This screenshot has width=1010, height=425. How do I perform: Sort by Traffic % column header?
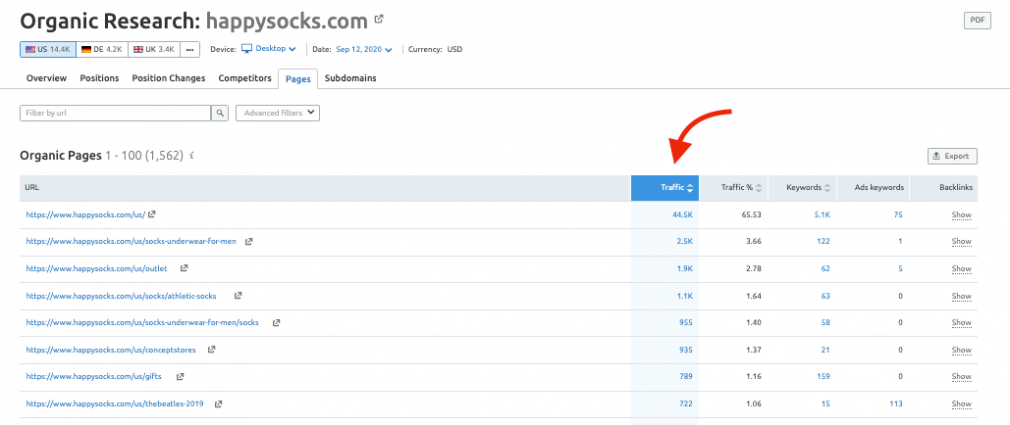(734, 188)
